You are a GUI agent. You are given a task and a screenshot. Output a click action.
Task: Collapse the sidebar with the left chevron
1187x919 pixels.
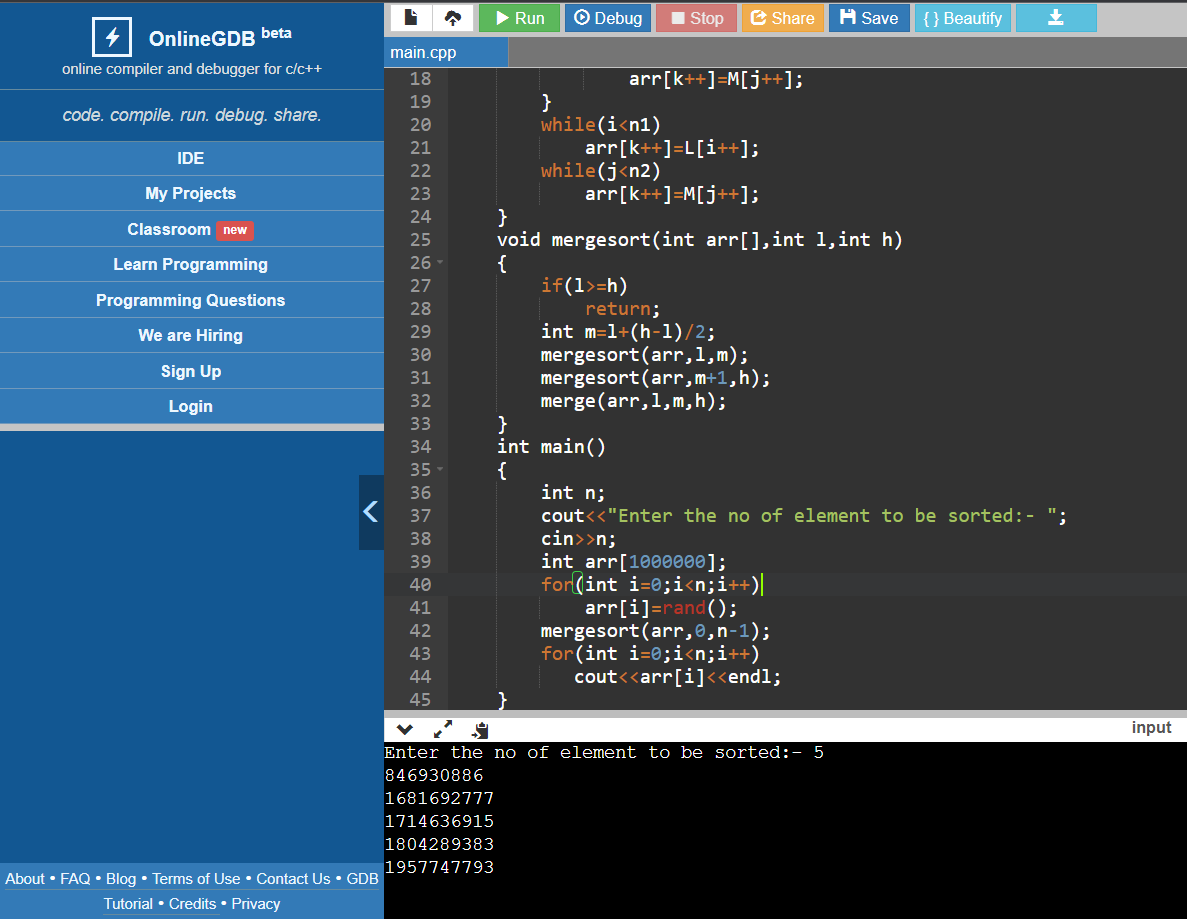[371, 512]
